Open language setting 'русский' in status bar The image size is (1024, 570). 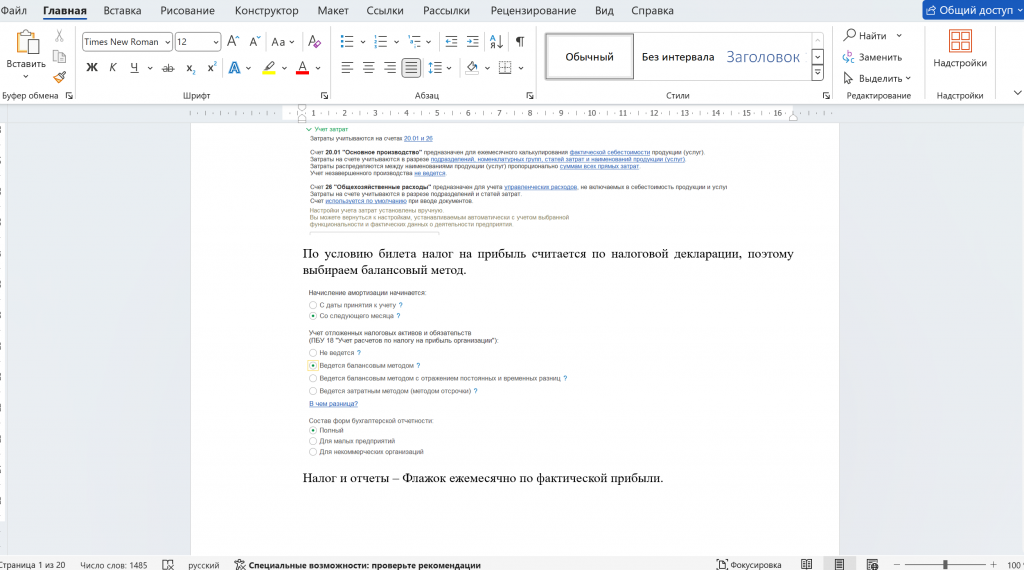coord(204,565)
